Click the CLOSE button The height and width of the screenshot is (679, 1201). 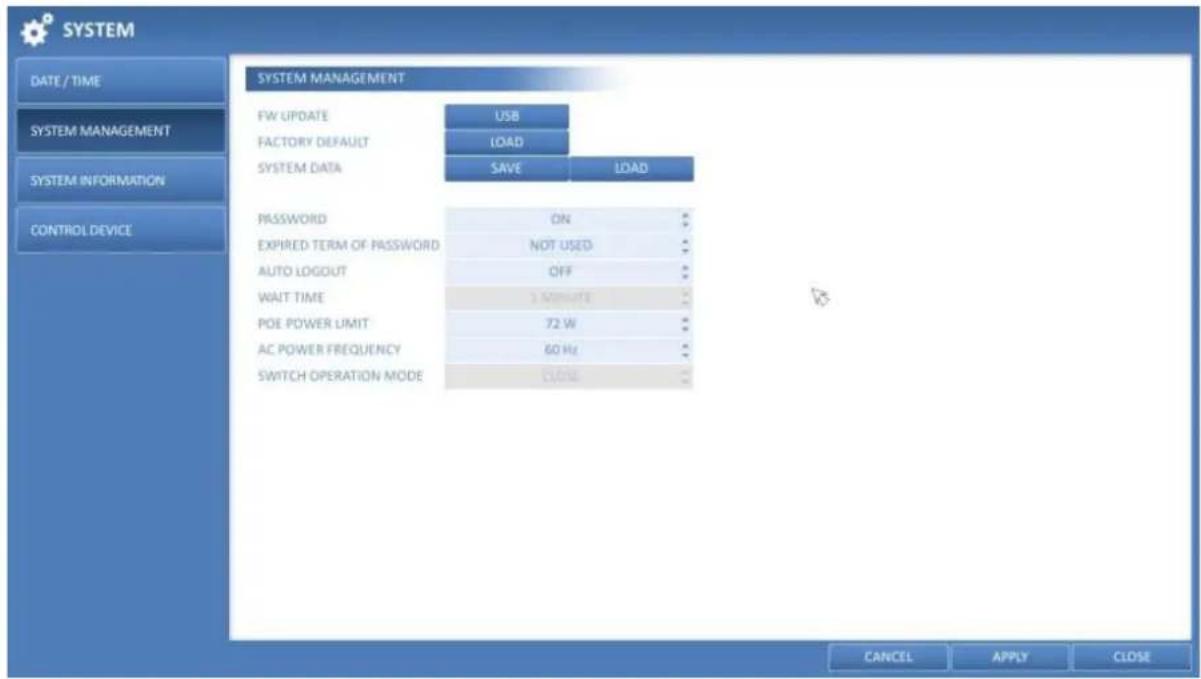[x=1131, y=657]
